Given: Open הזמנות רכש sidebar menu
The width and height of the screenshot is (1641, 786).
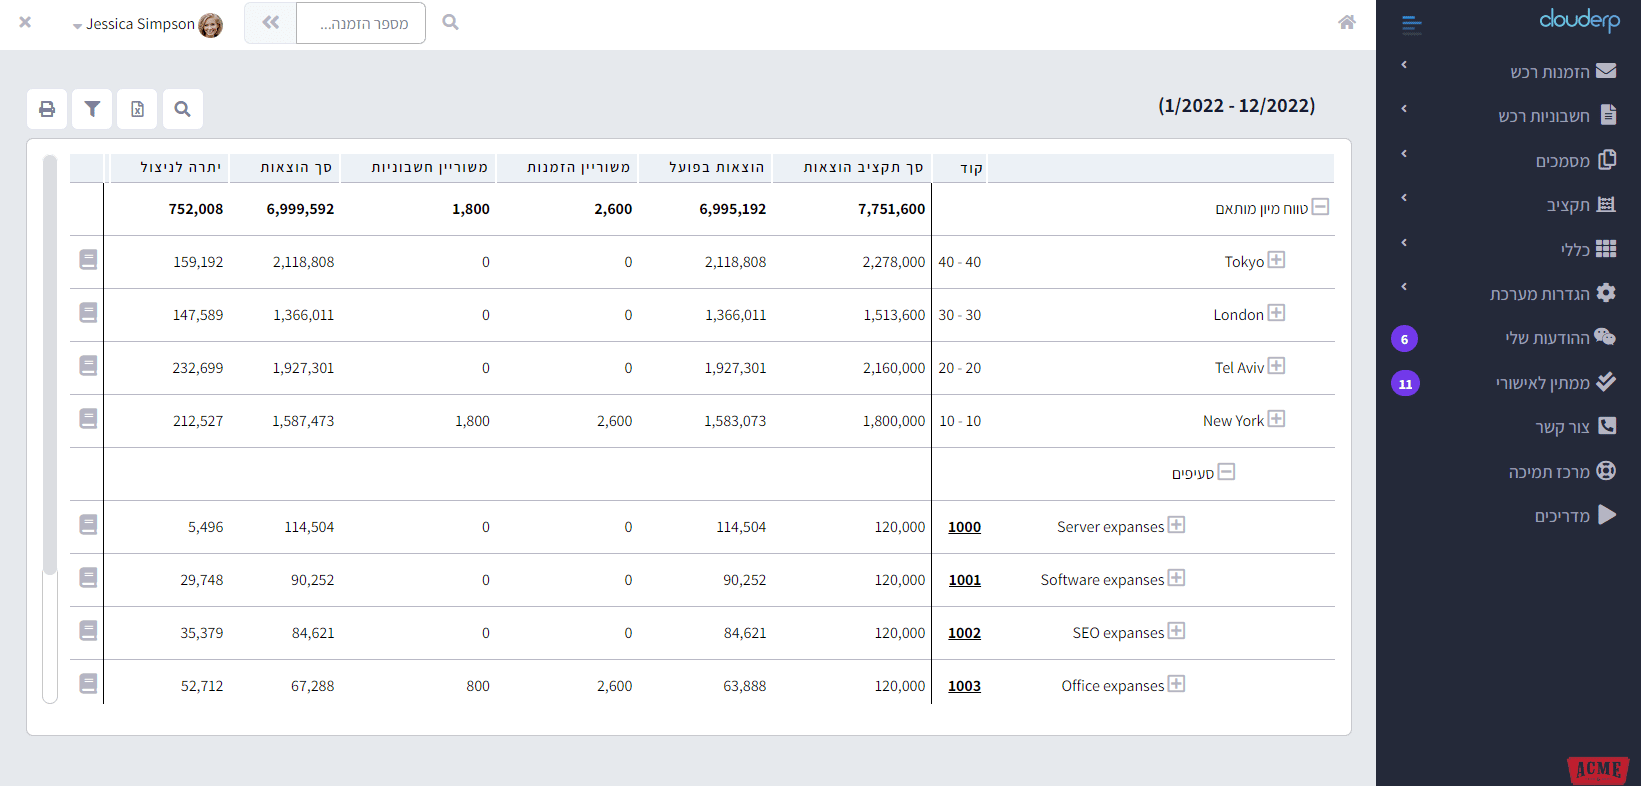Looking at the screenshot, I should pos(1549,72).
